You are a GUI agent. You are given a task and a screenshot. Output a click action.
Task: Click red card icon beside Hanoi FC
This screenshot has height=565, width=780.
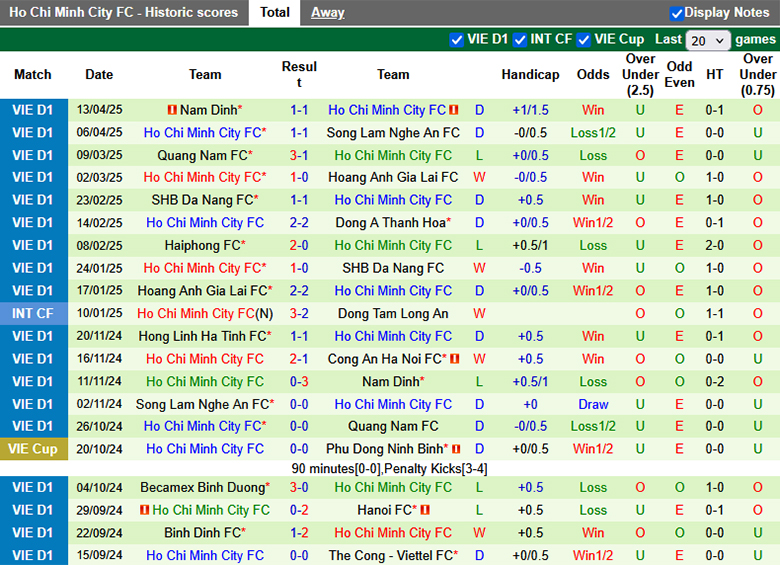pyautogui.click(x=425, y=510)
